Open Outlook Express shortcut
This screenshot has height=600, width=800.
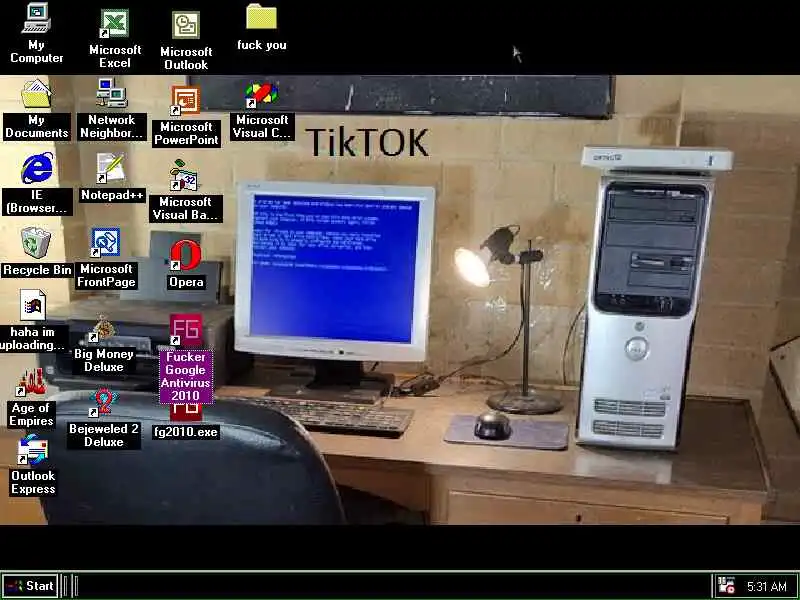(33, 449)
